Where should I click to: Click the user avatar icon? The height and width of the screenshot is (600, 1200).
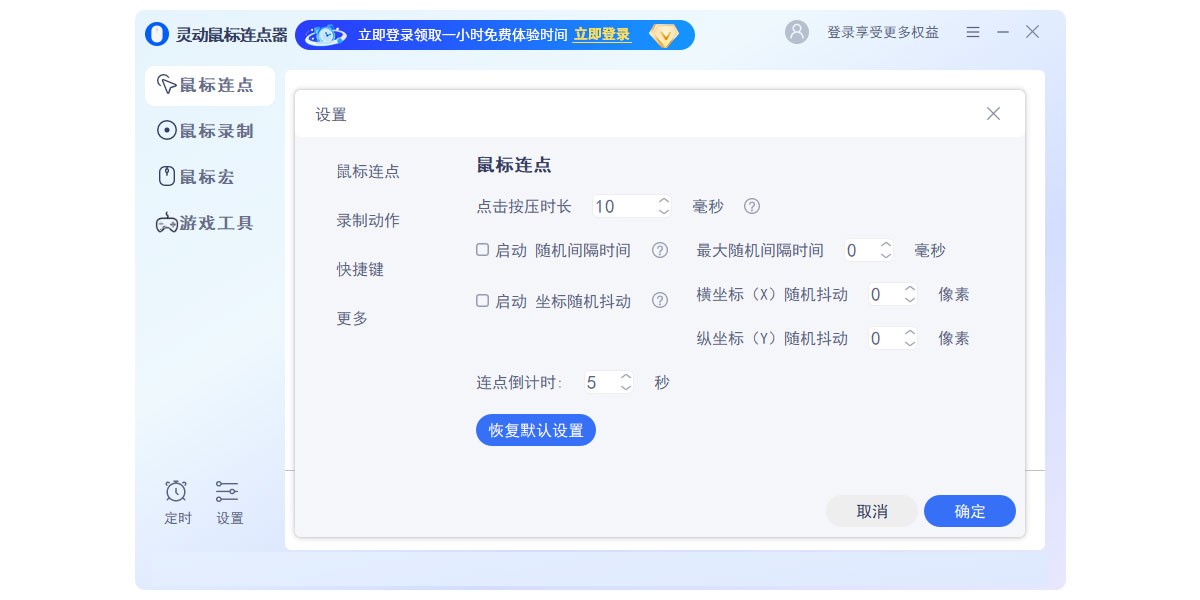(797, 32)
